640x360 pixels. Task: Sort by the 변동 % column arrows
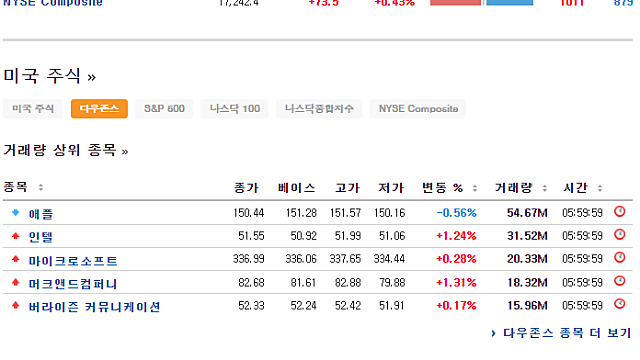tap(474, 188)
